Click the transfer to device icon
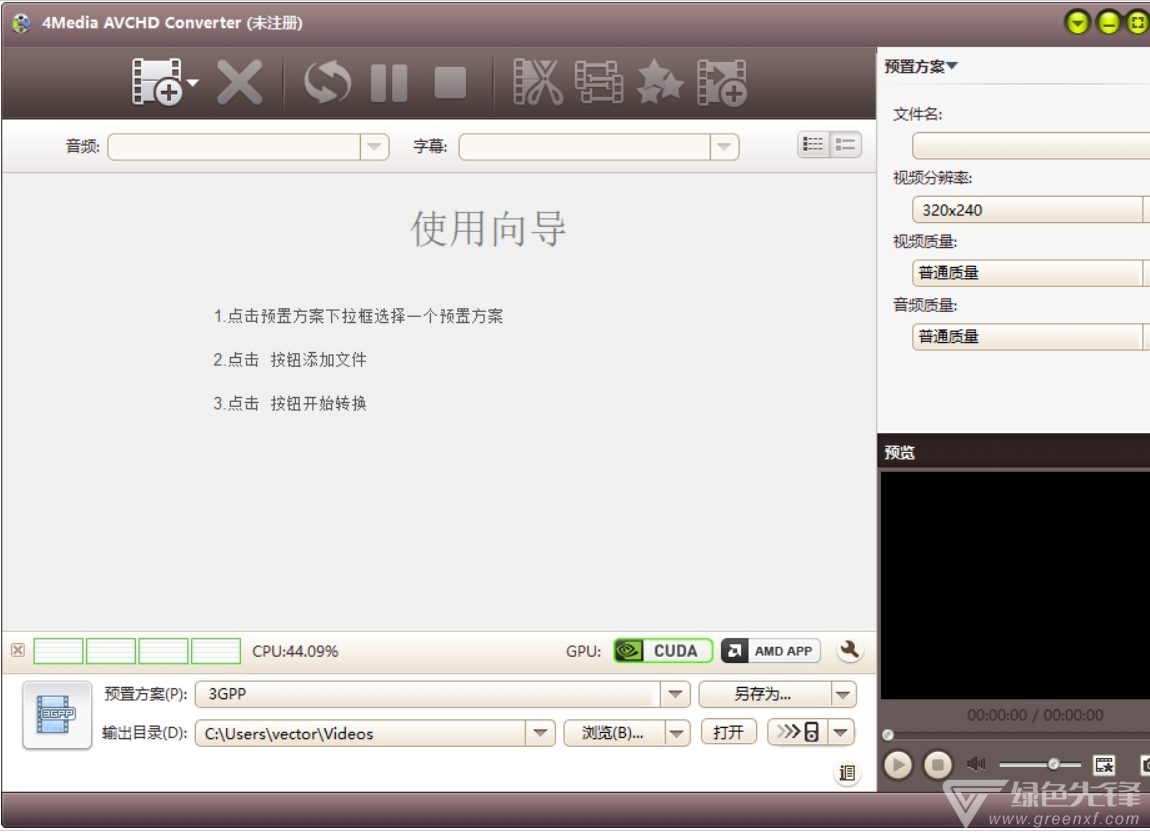Viewport: 1150px width, 833px height. (797, 732)
